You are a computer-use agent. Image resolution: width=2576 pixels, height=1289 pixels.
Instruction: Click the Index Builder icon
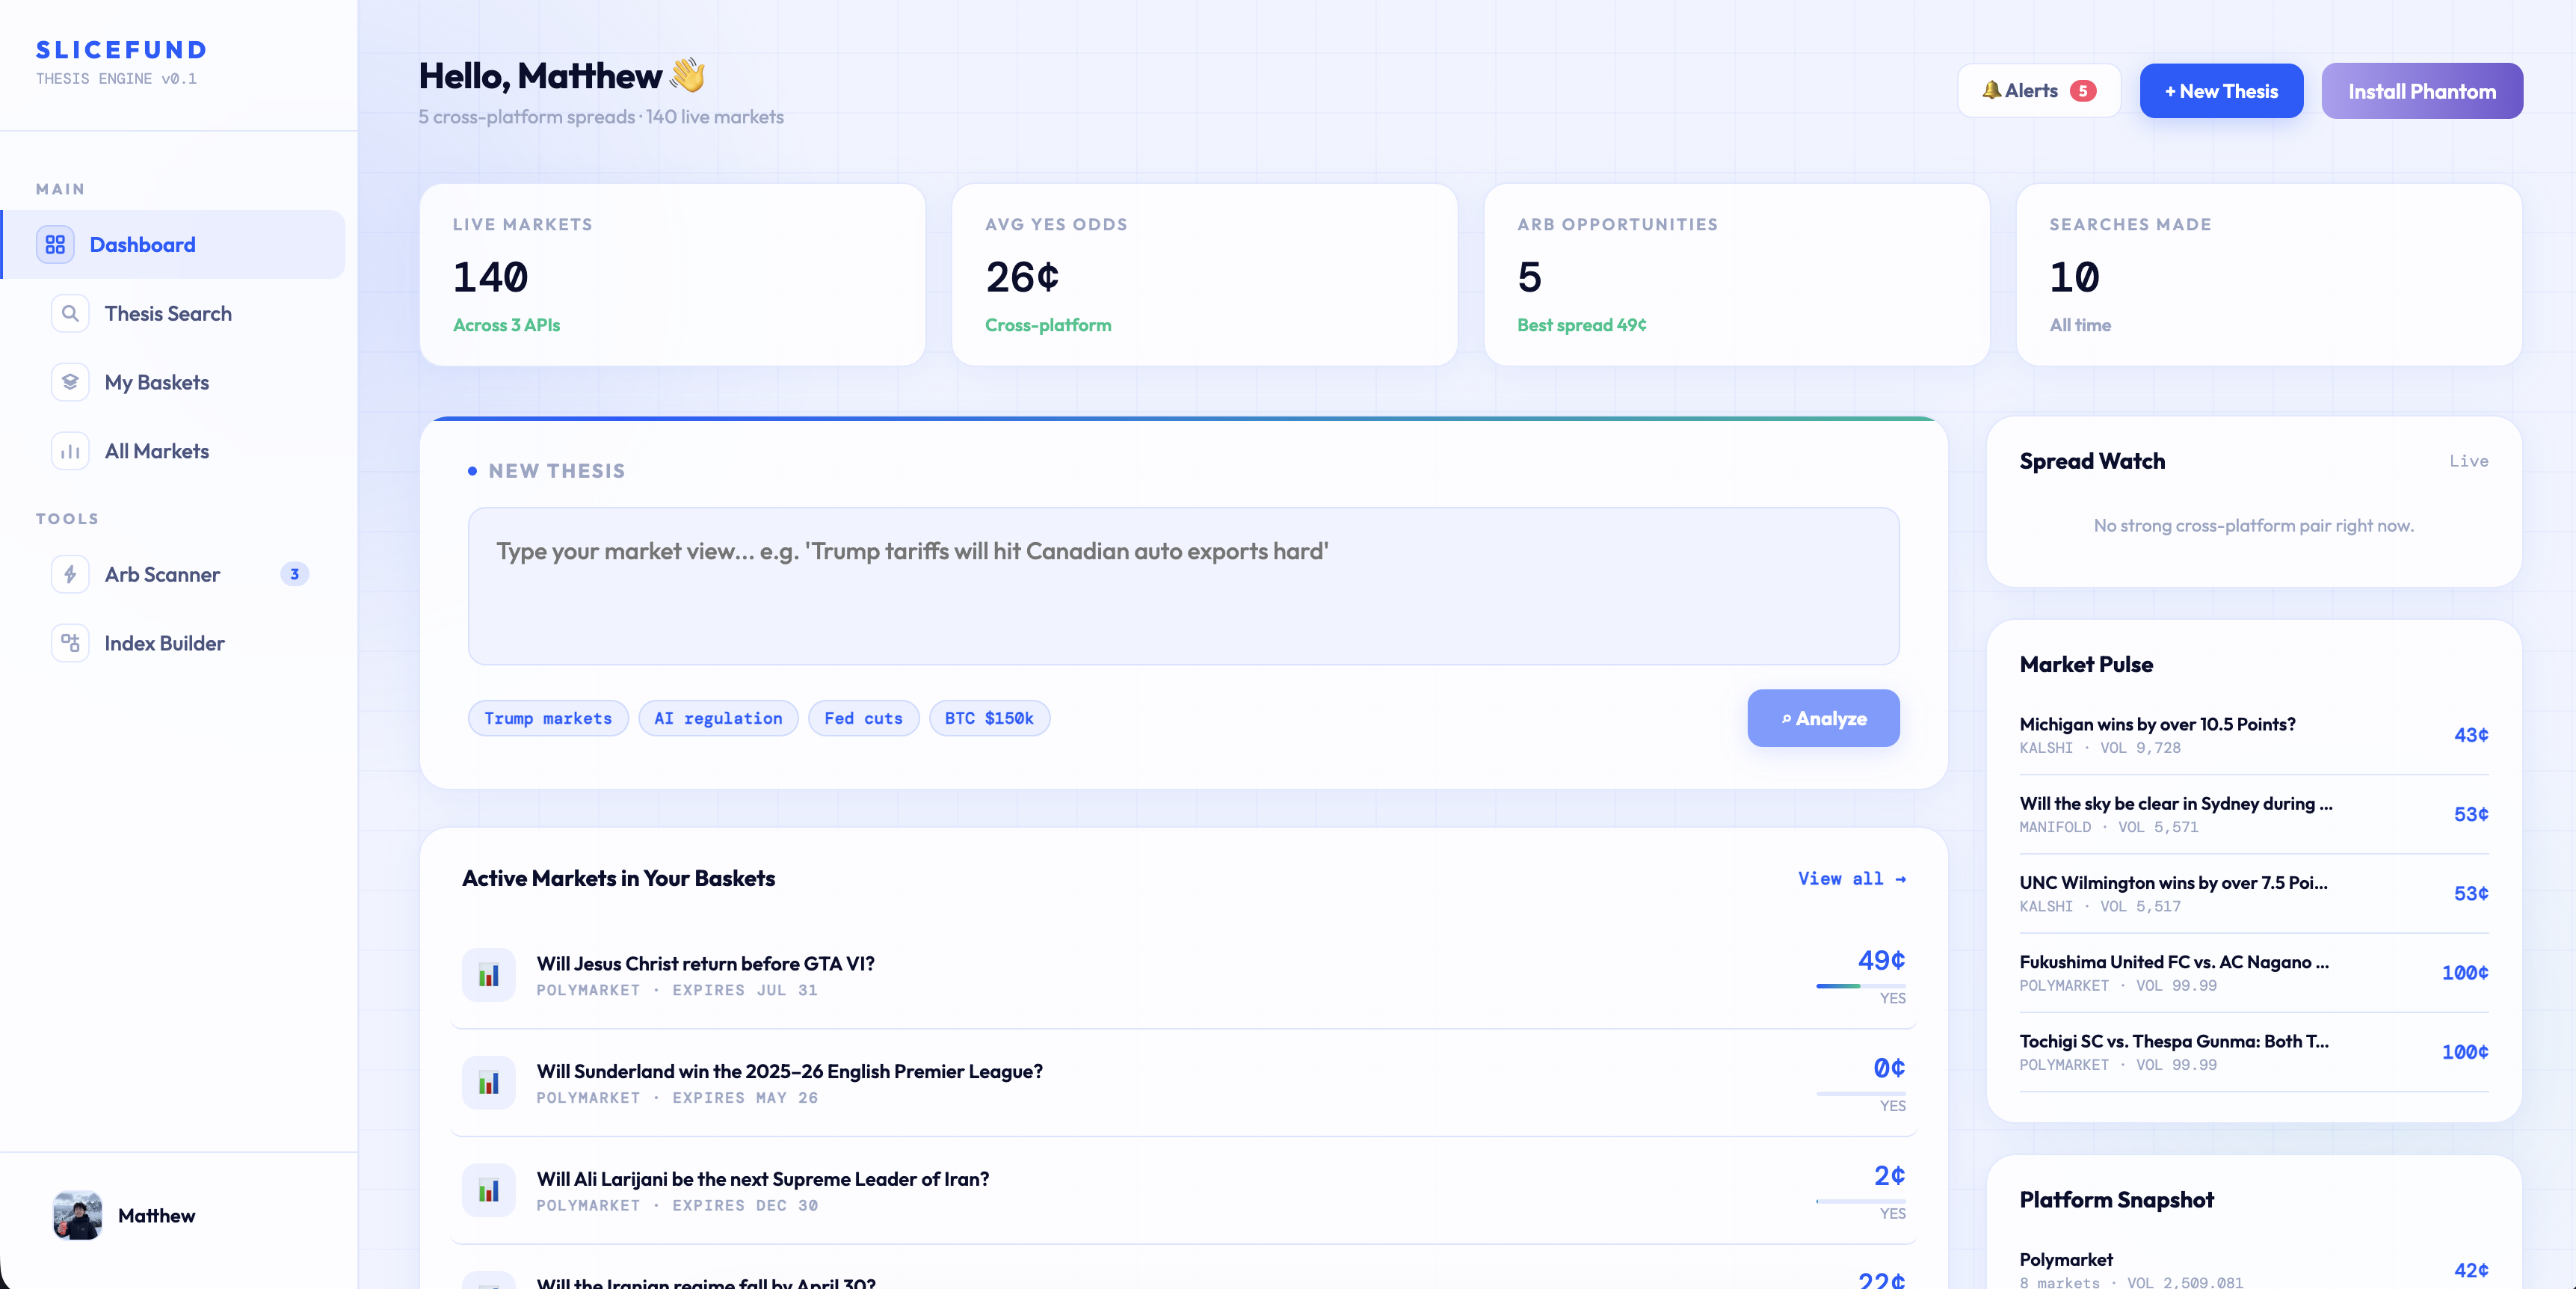coord(70,643)
